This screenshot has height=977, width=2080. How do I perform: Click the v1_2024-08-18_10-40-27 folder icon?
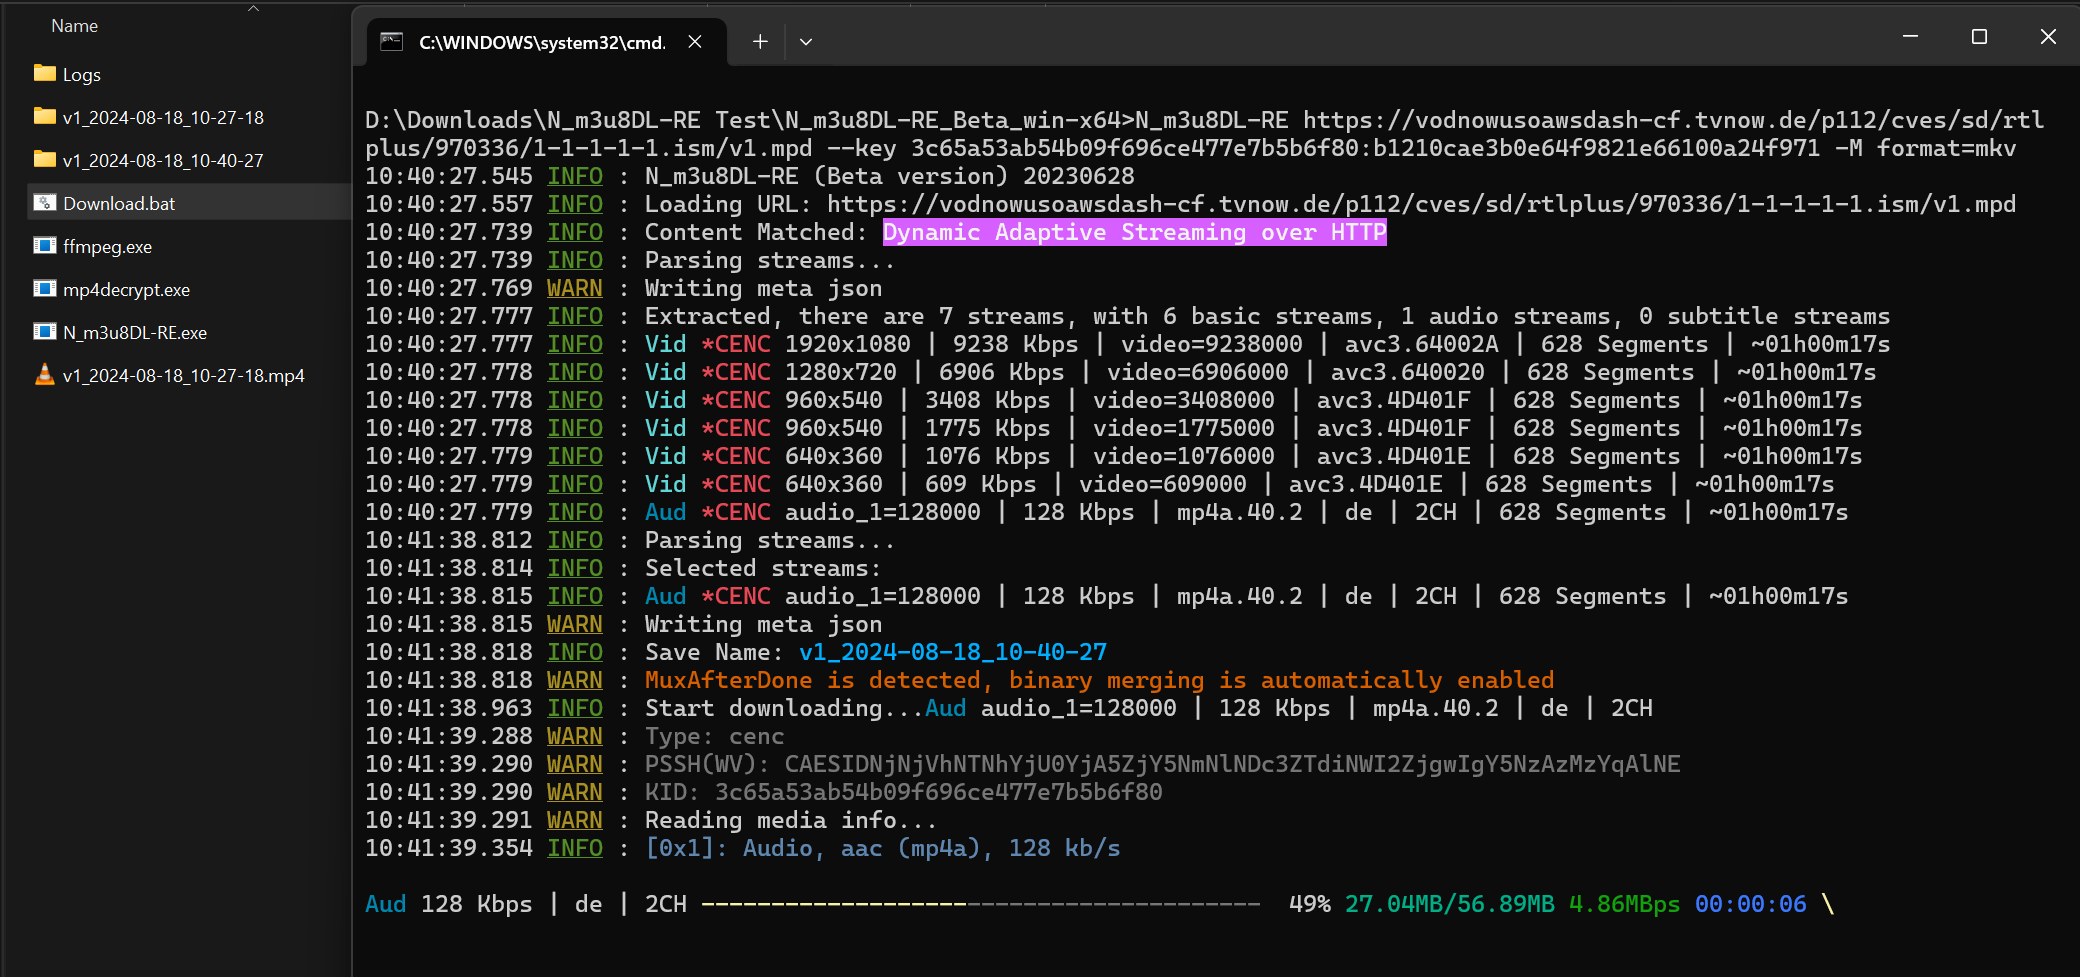[44, 160]
